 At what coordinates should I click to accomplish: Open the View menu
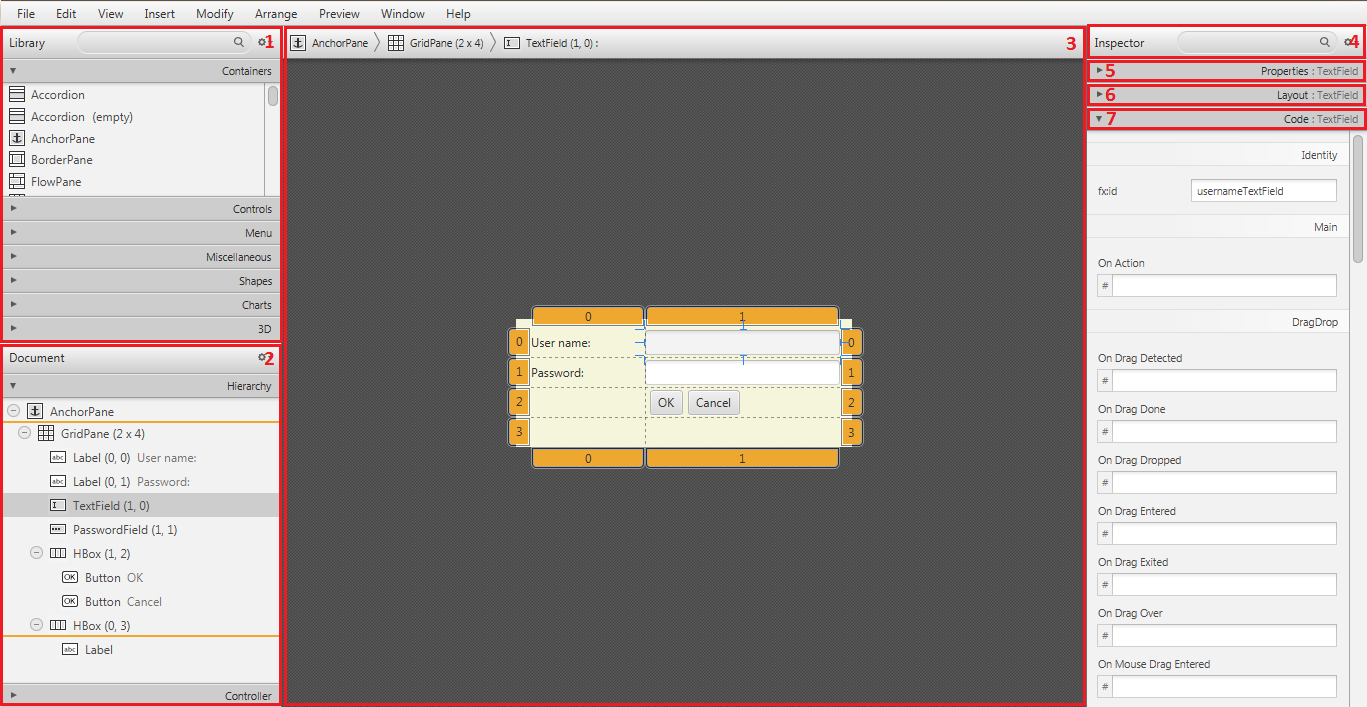tap(111, 14)
